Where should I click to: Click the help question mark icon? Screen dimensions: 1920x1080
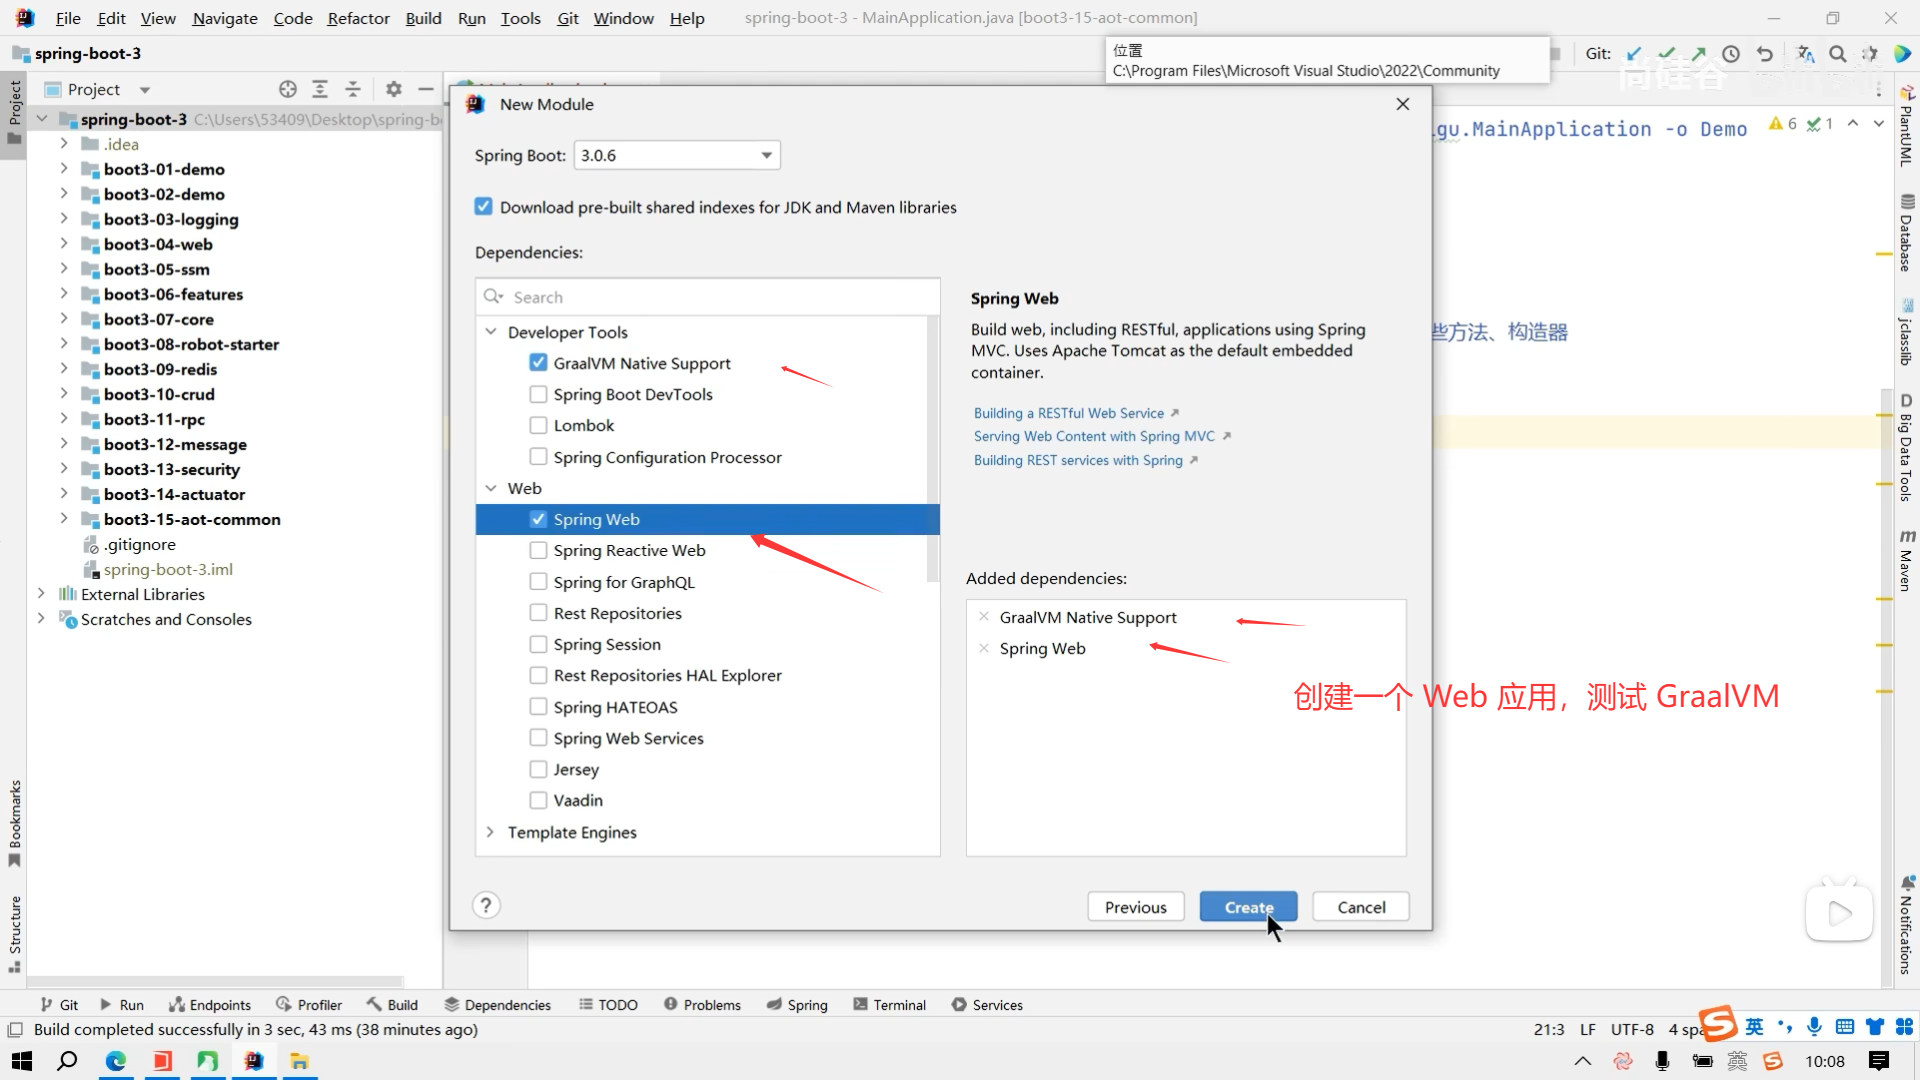click(486, 906)
